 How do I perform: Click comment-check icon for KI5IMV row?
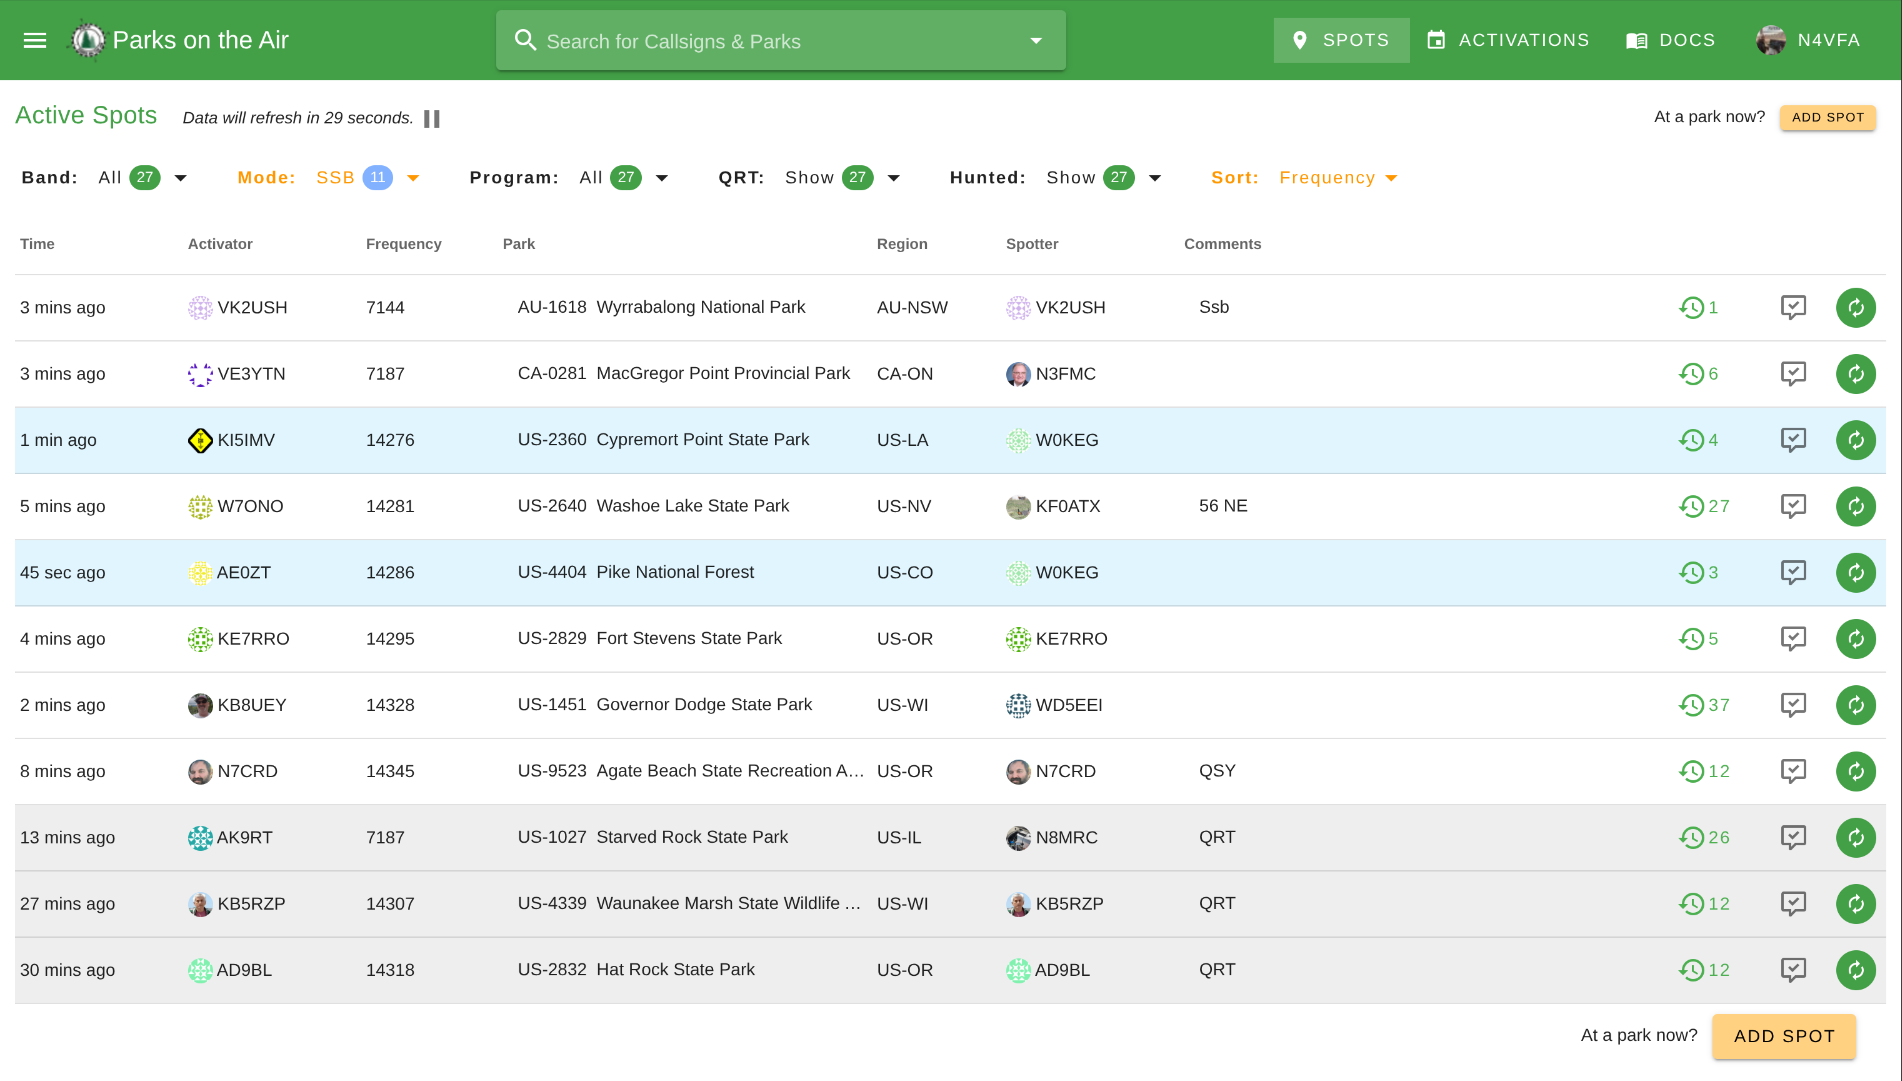(1793, 440)
